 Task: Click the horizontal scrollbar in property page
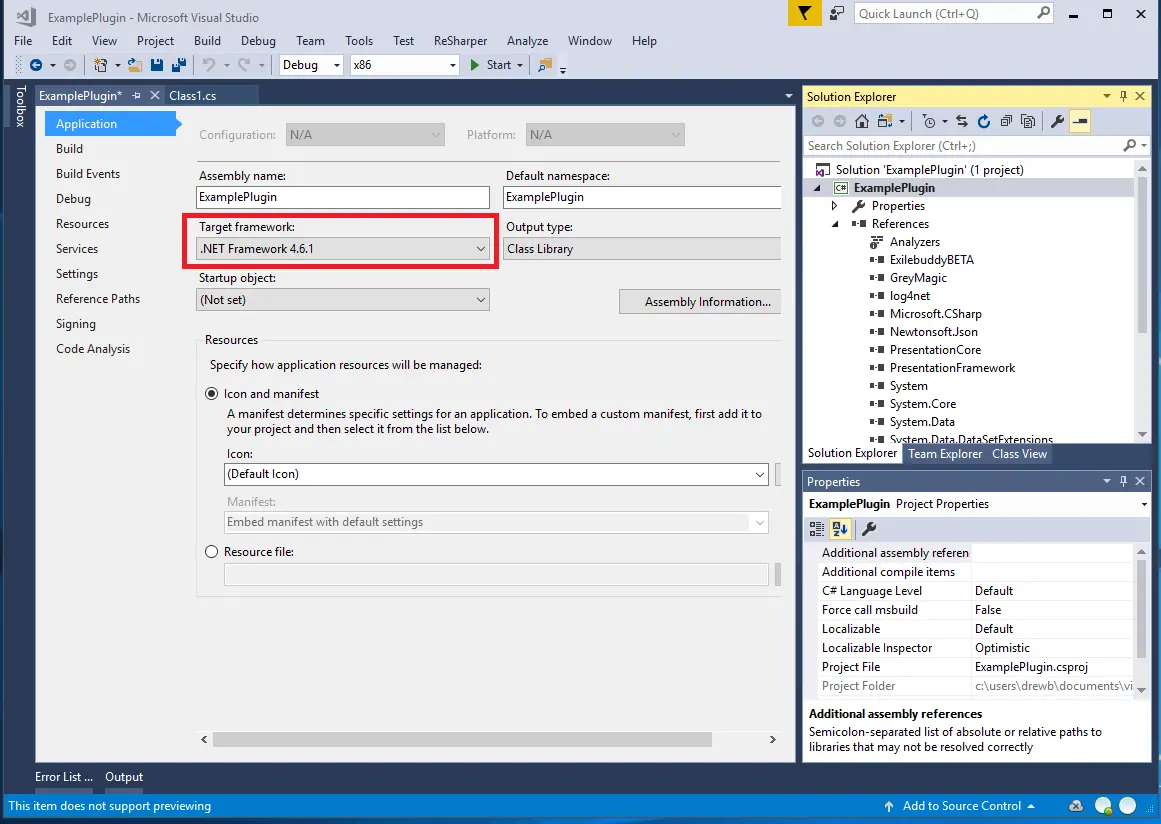pyautogui.click(x=462, y=740)
